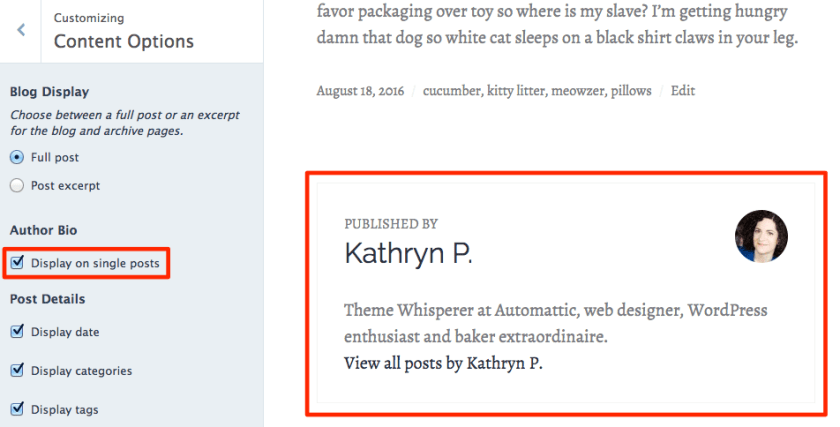Uncheck the Display date checkbox

17,332
